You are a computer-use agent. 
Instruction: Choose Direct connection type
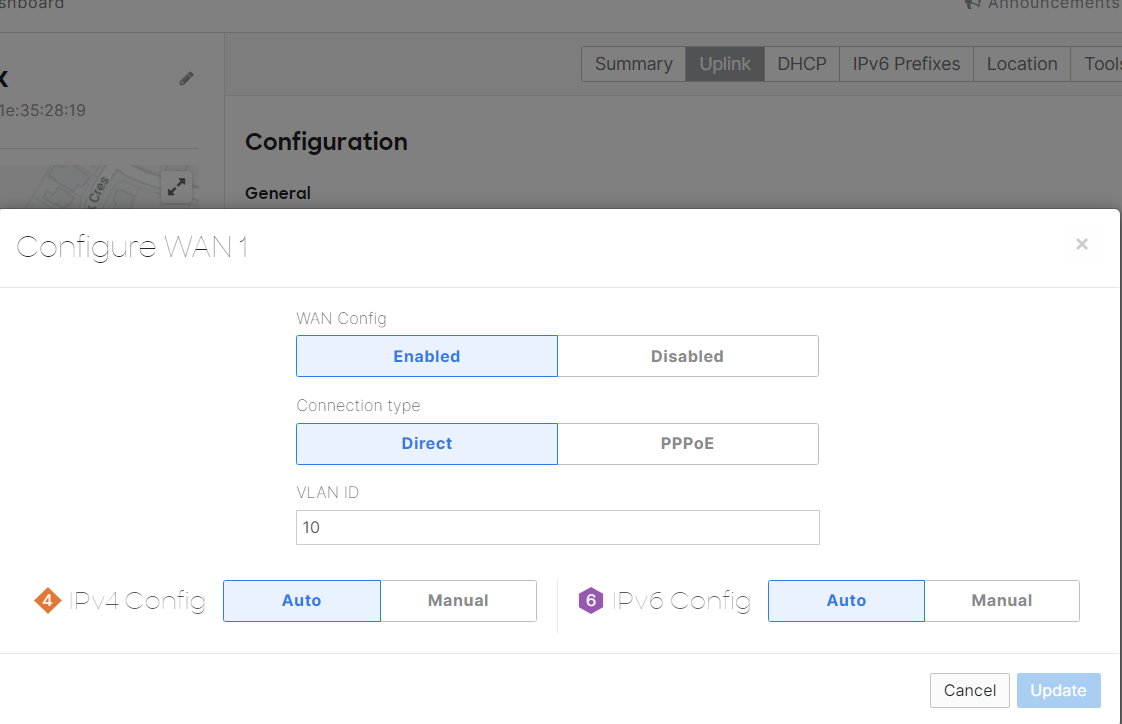426,444
